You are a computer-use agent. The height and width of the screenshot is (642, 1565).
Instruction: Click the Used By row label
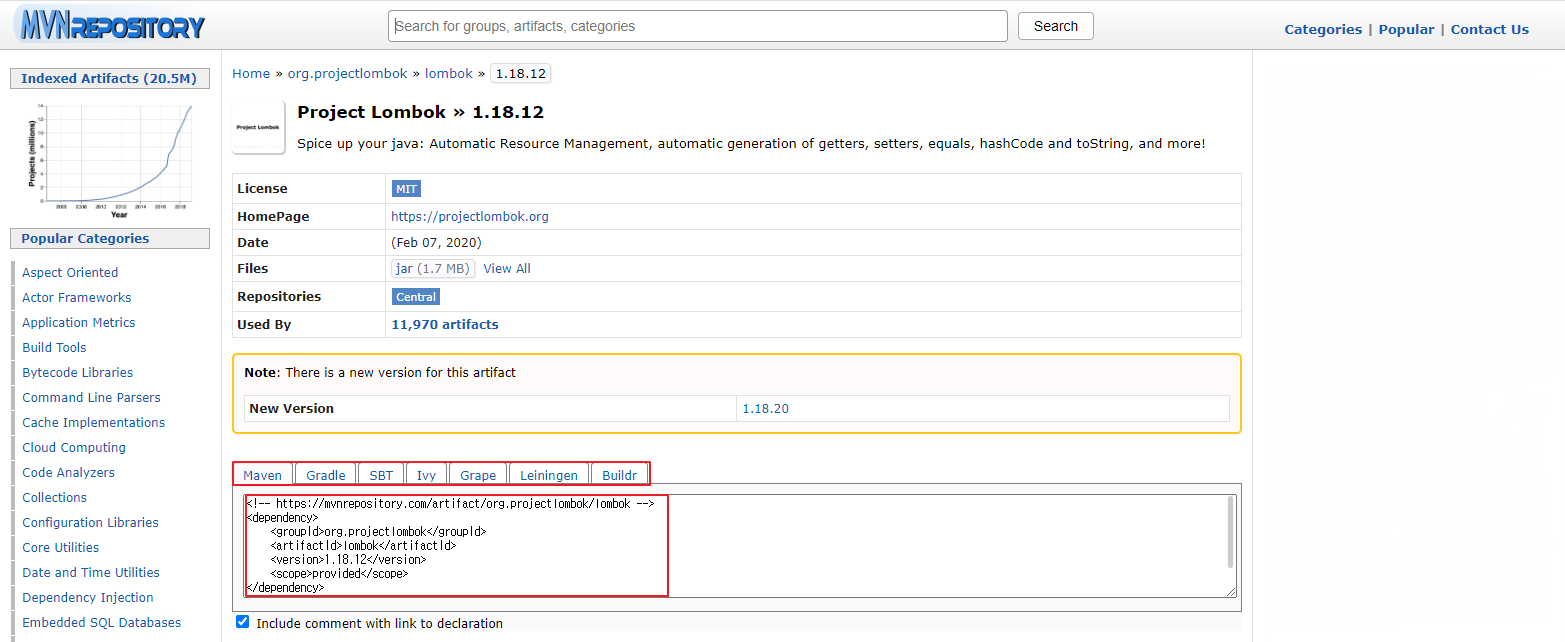263,324
